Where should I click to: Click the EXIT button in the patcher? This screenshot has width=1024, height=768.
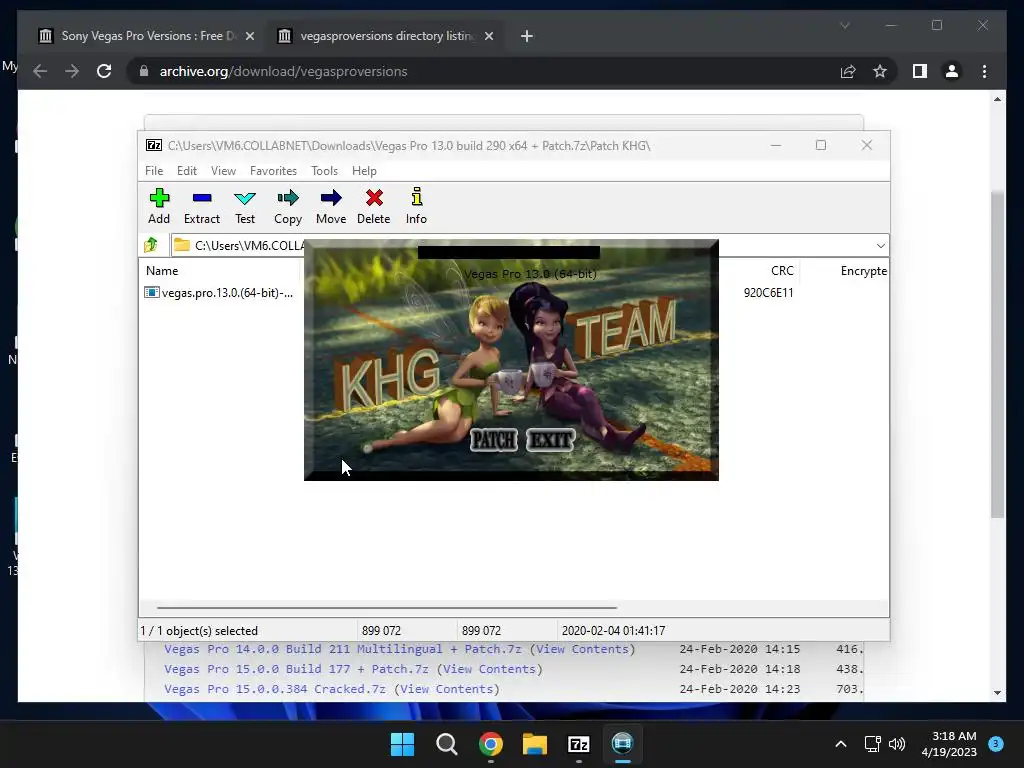(551, 440)
